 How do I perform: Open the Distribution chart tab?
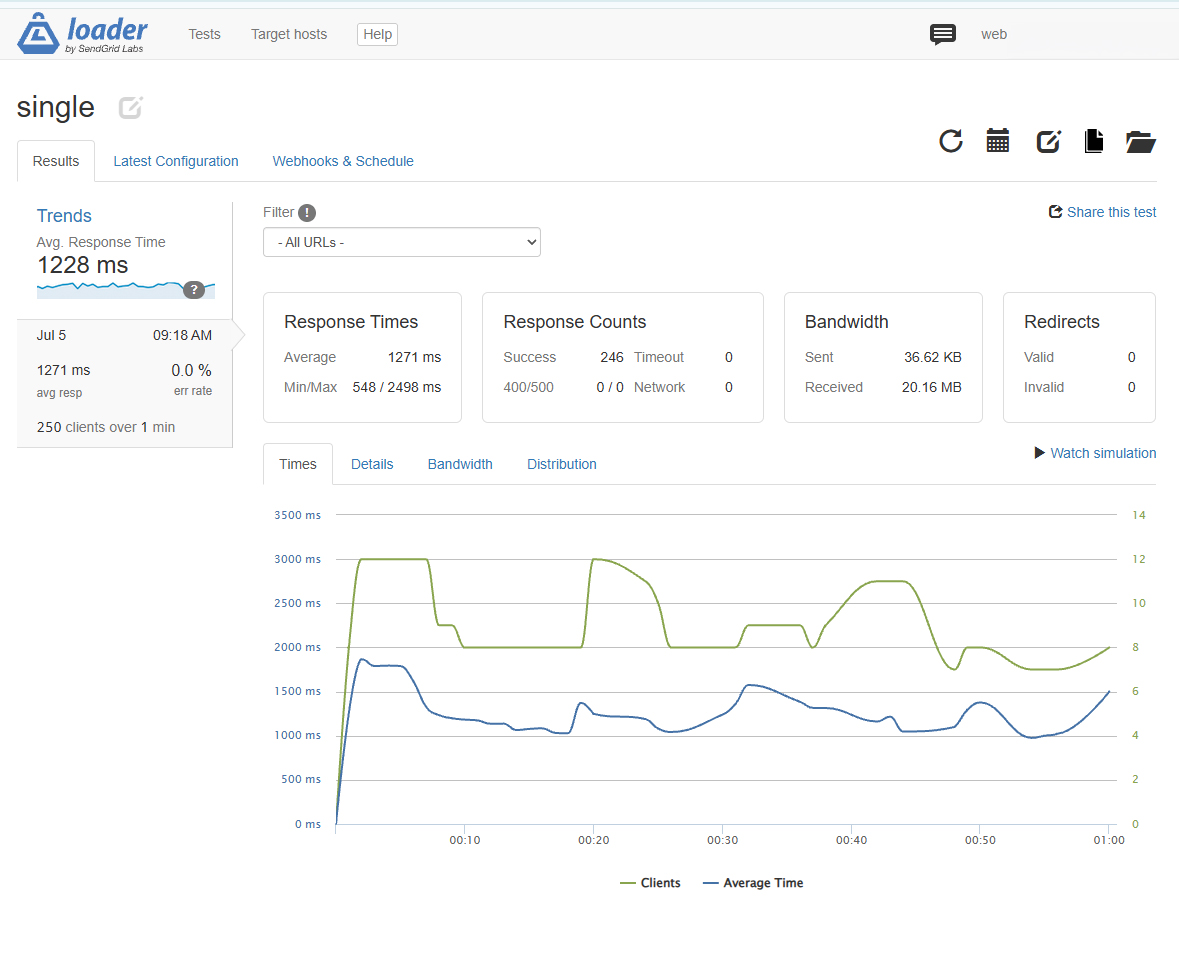562,464
